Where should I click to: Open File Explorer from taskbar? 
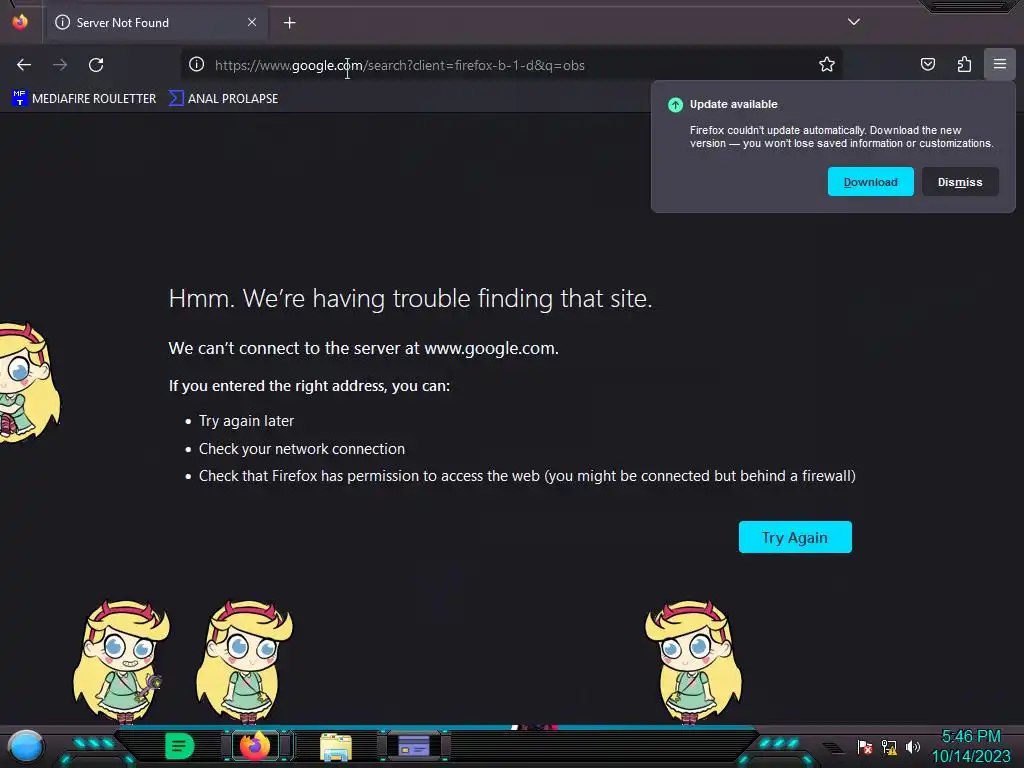coord(336,747)
